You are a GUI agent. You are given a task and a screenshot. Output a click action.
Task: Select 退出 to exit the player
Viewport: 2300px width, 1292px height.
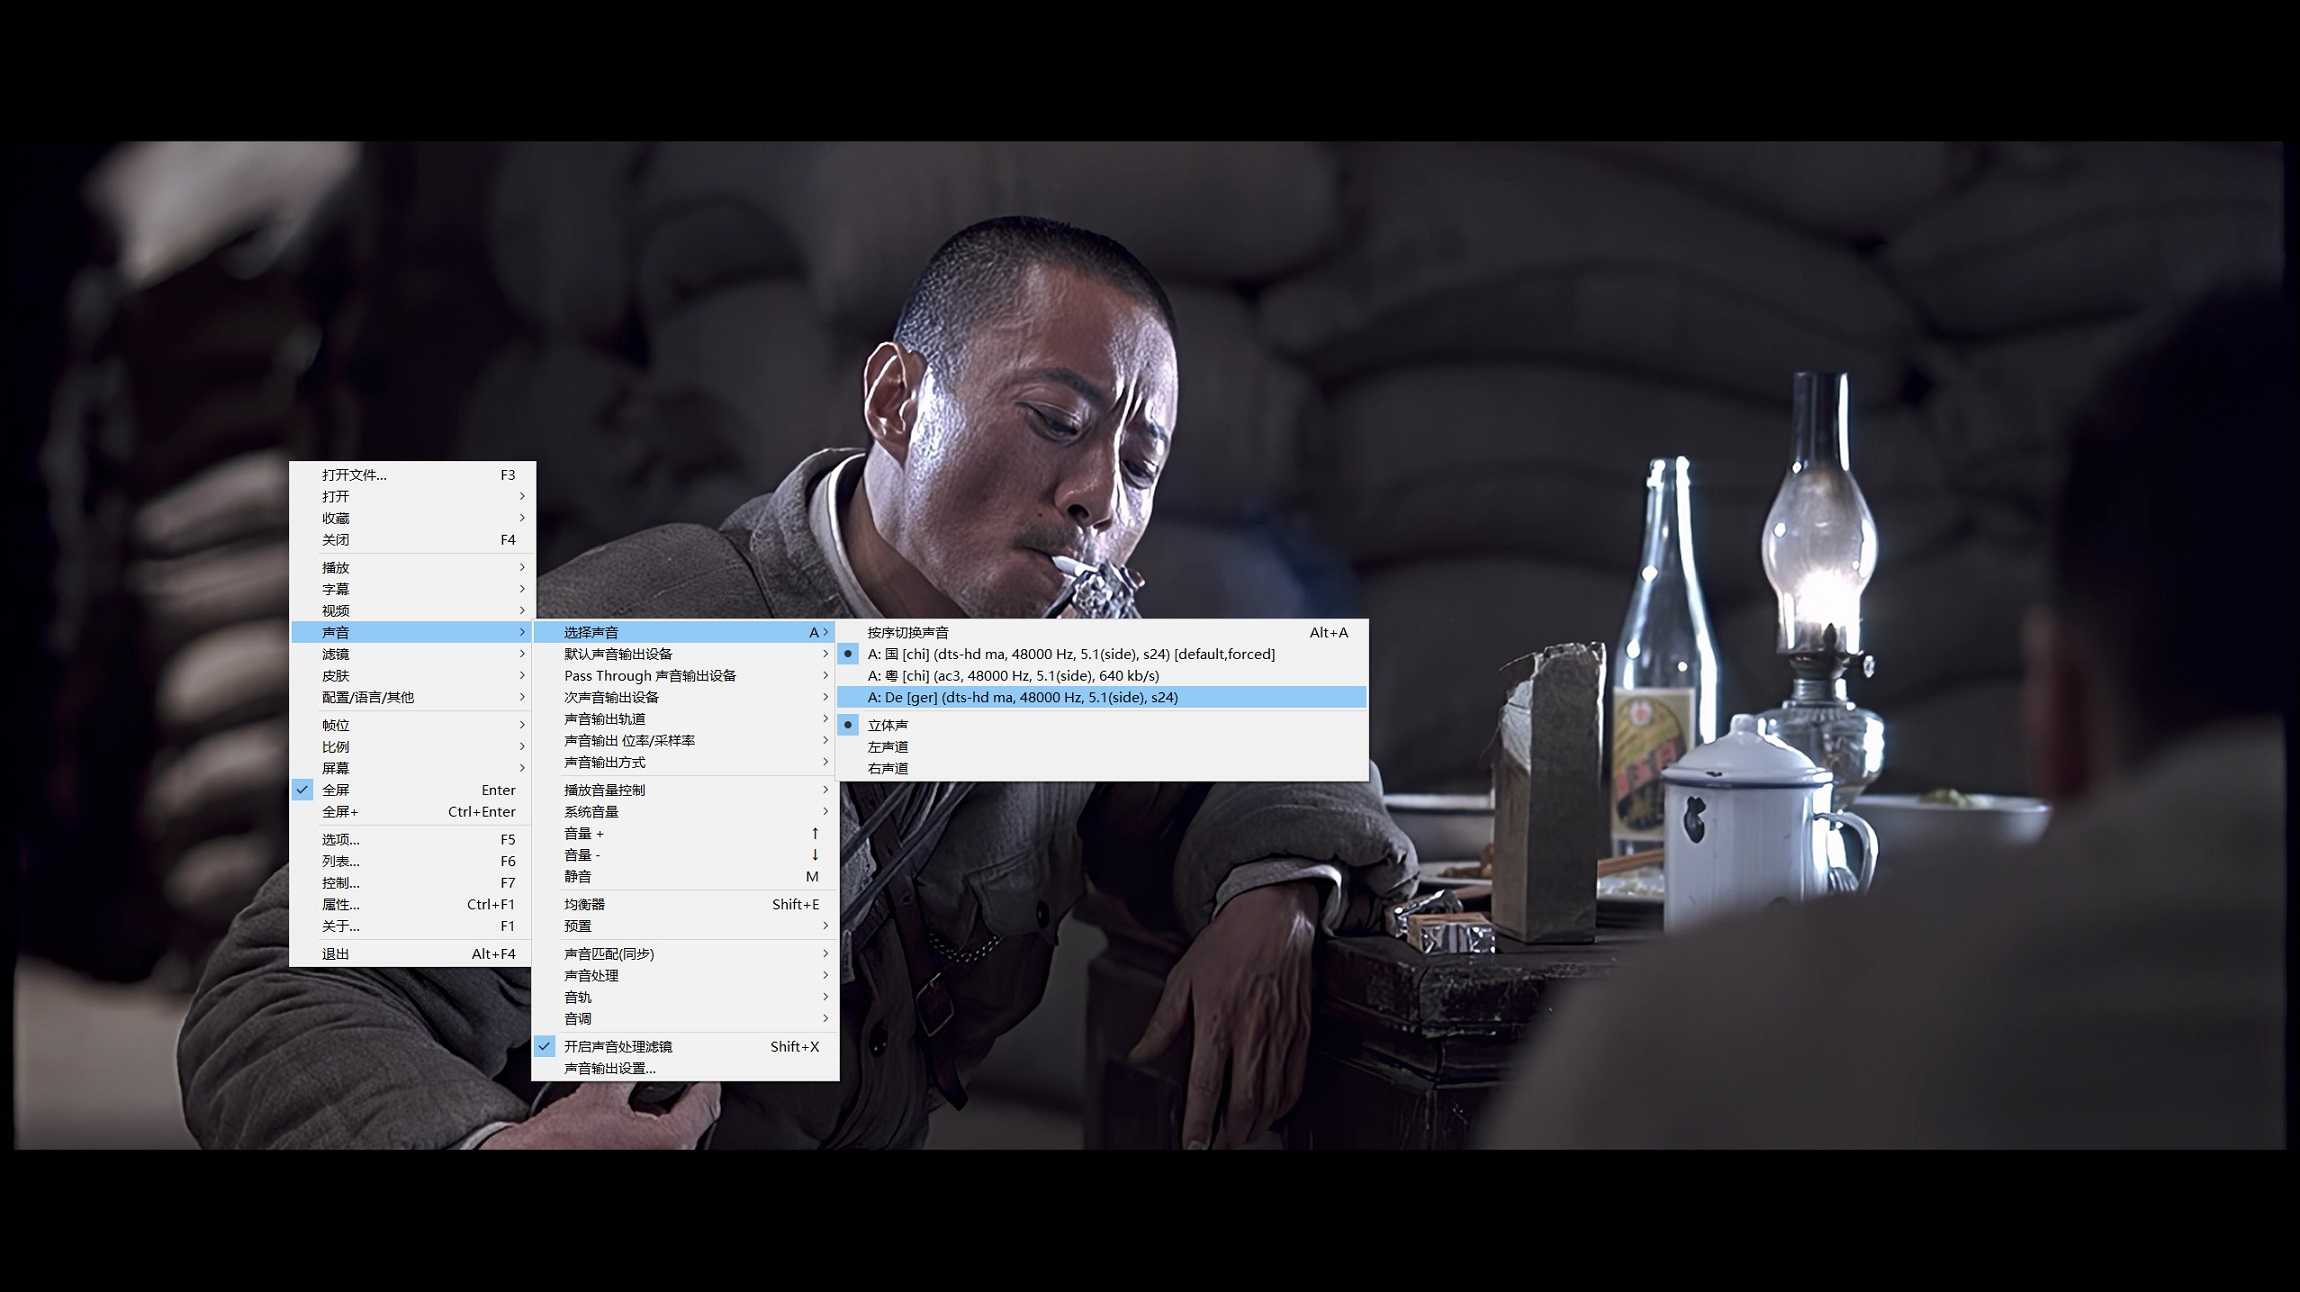[412, 954]
